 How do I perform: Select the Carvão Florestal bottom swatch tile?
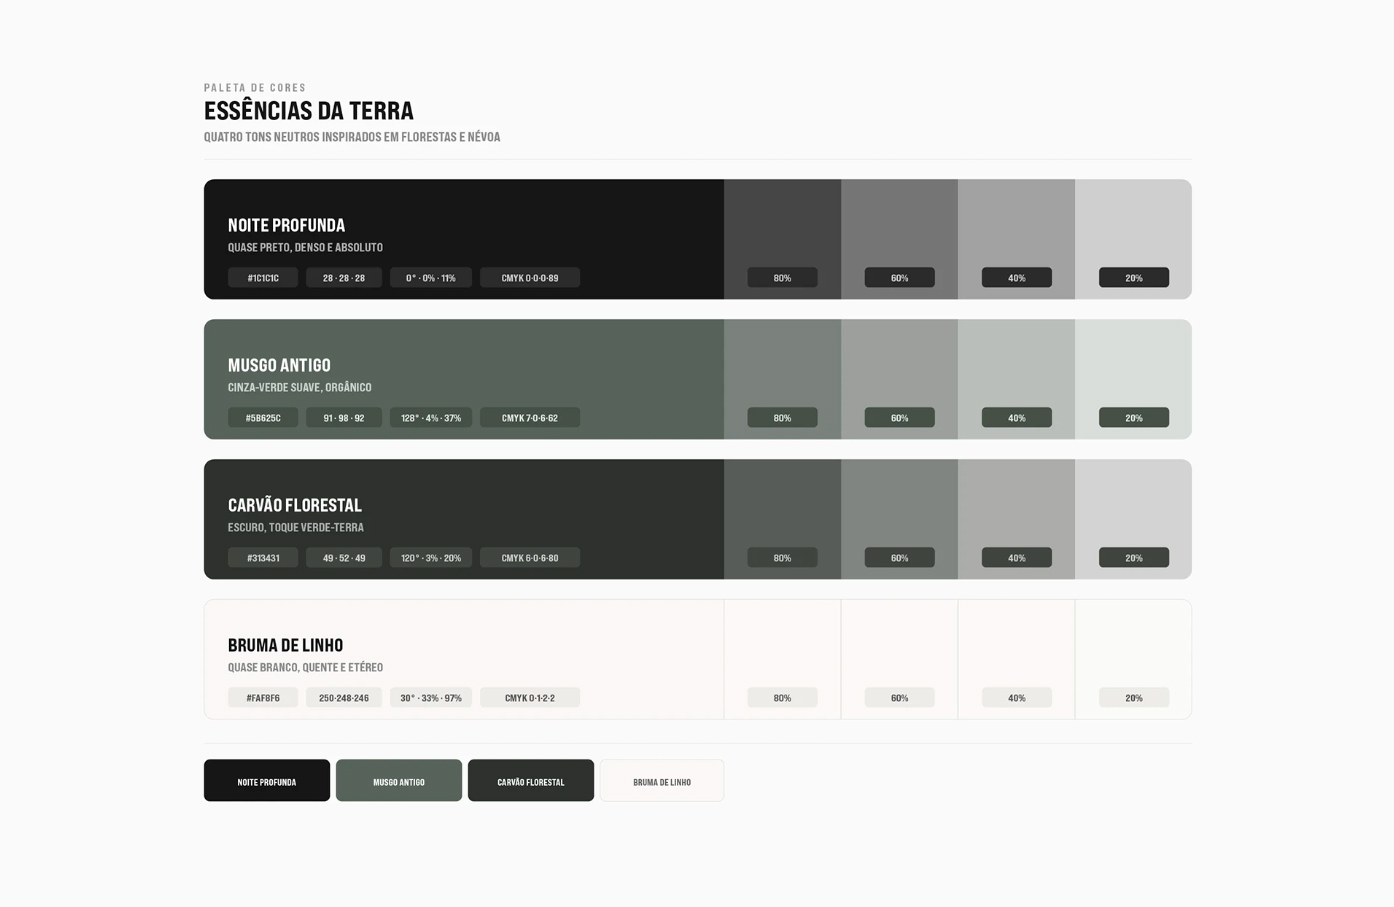(x=531, y=781)
